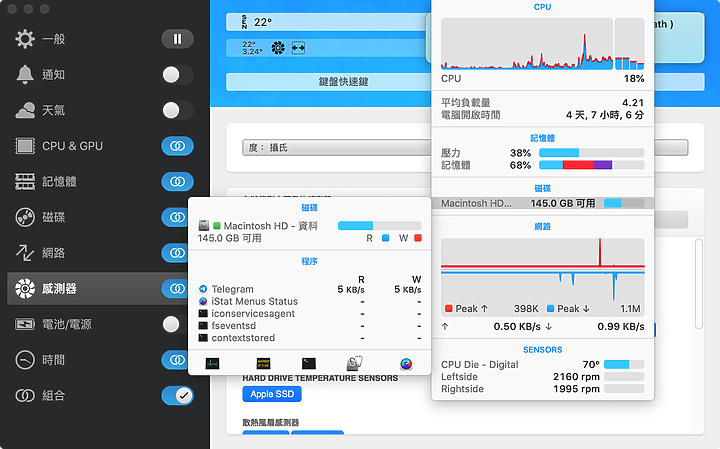720x449 pixels.
Task: Click the arrows icon beside the fan preview
Action: coord(298,48)
